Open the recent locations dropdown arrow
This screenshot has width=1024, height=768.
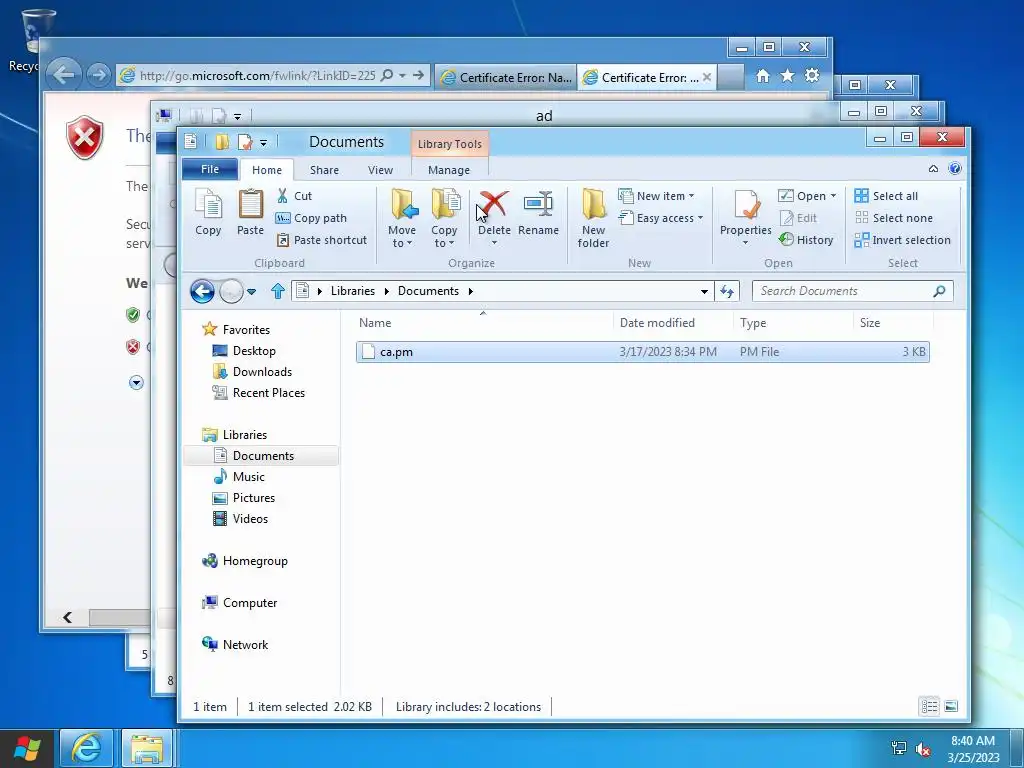point(251,291)
